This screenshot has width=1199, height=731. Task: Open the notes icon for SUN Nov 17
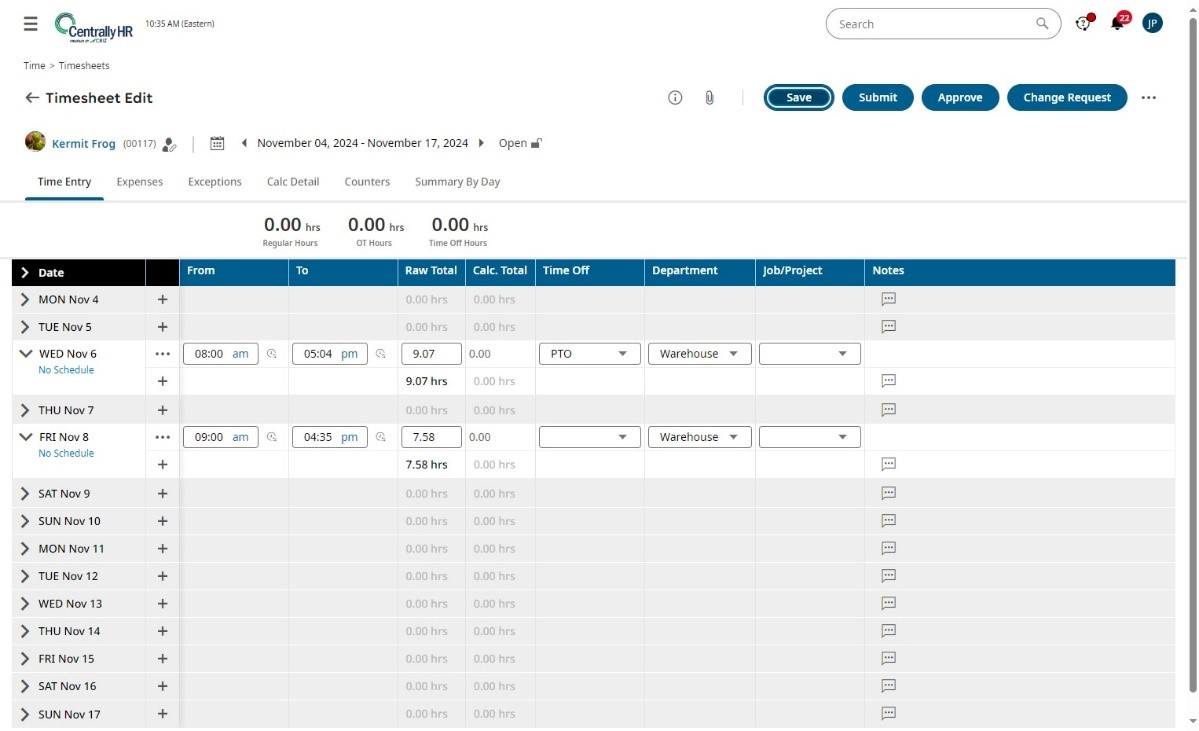pos(889,713)
